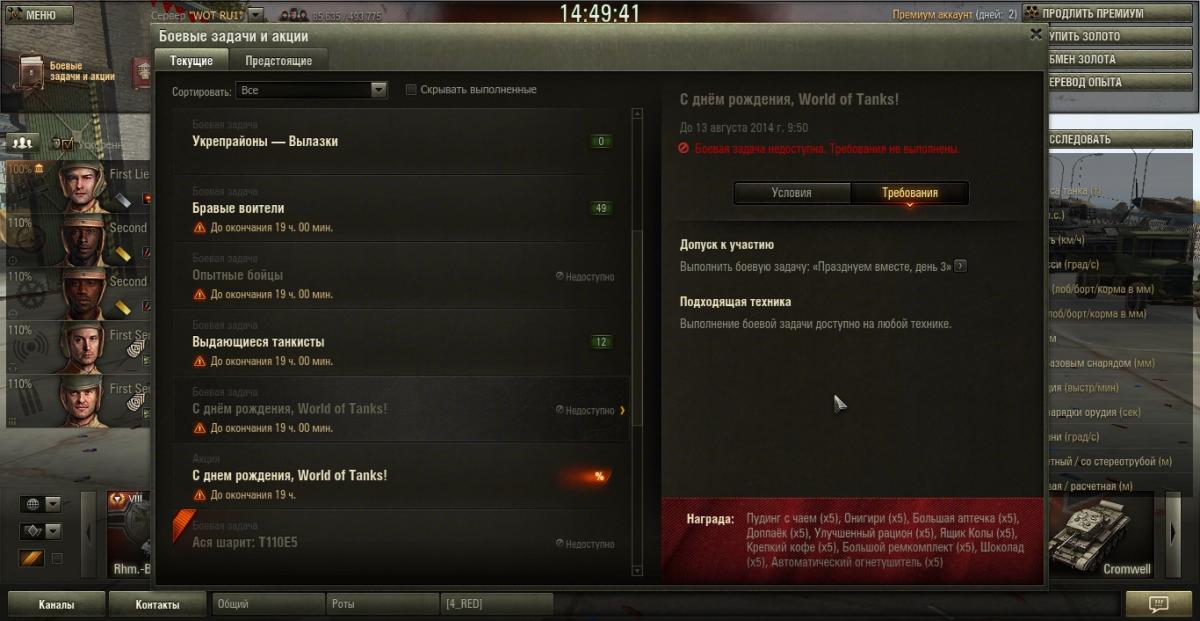Toggle Скрывать выполненные checkbox
The image size is (1200, 621).
coord(411,90)
